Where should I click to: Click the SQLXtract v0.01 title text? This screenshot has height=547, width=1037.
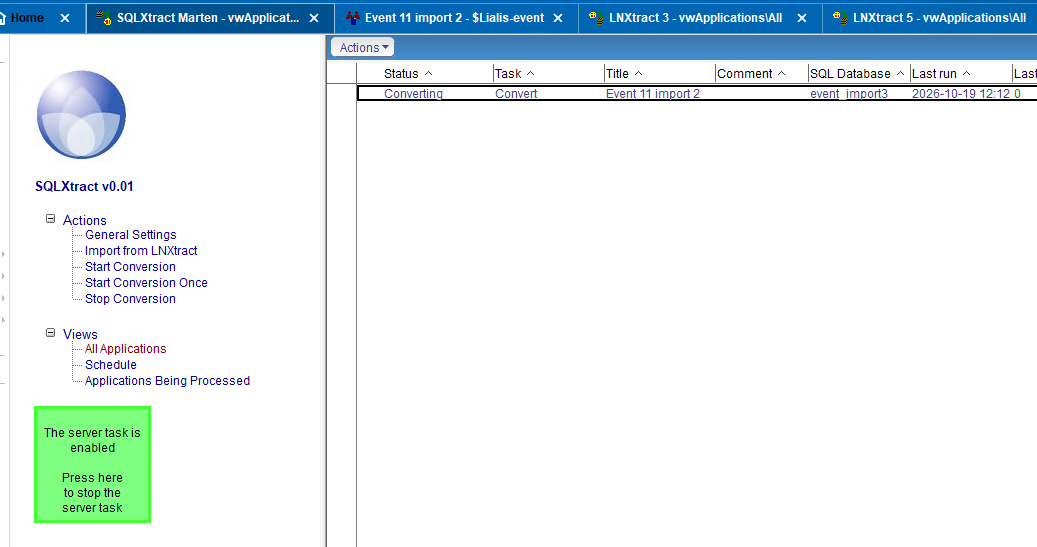coord(84,187)
